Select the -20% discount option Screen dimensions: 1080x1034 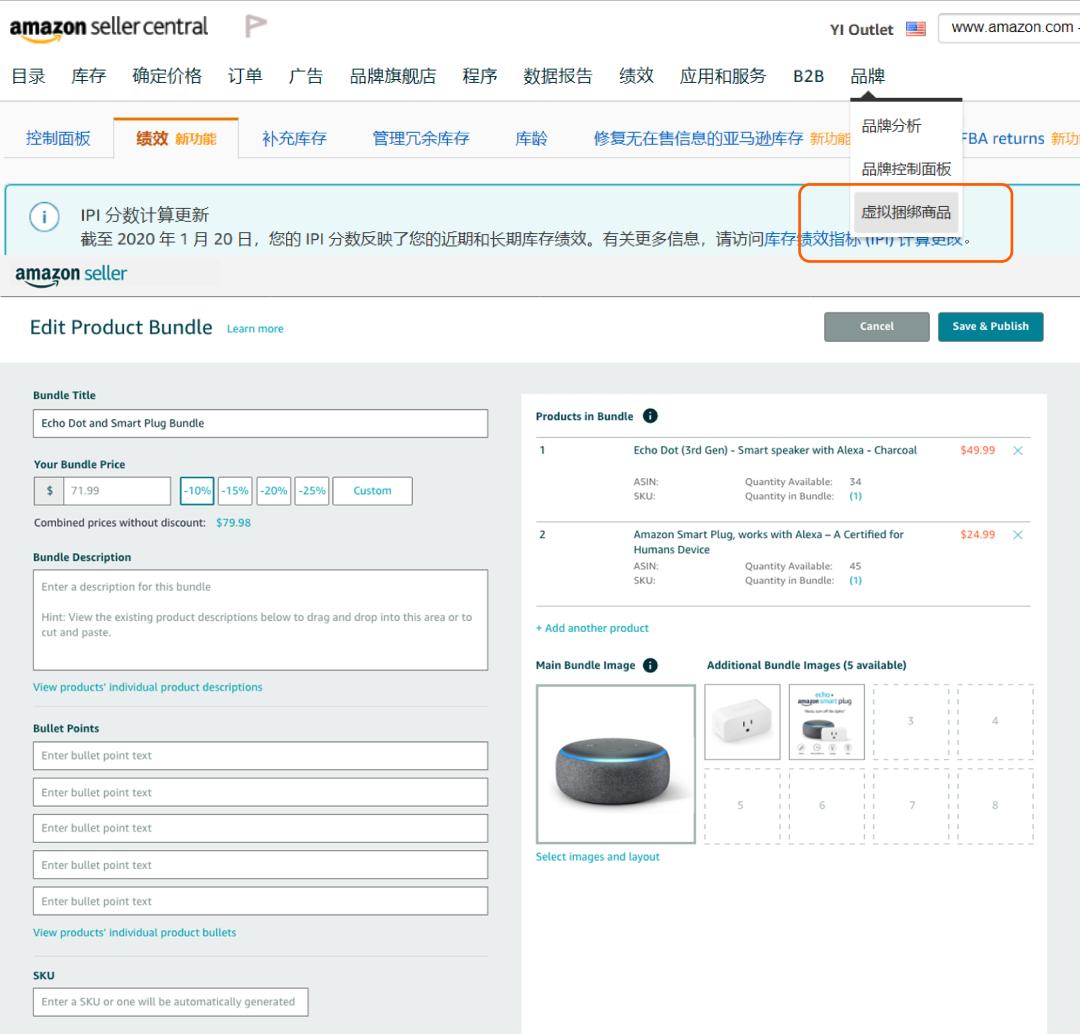point(273,490)
